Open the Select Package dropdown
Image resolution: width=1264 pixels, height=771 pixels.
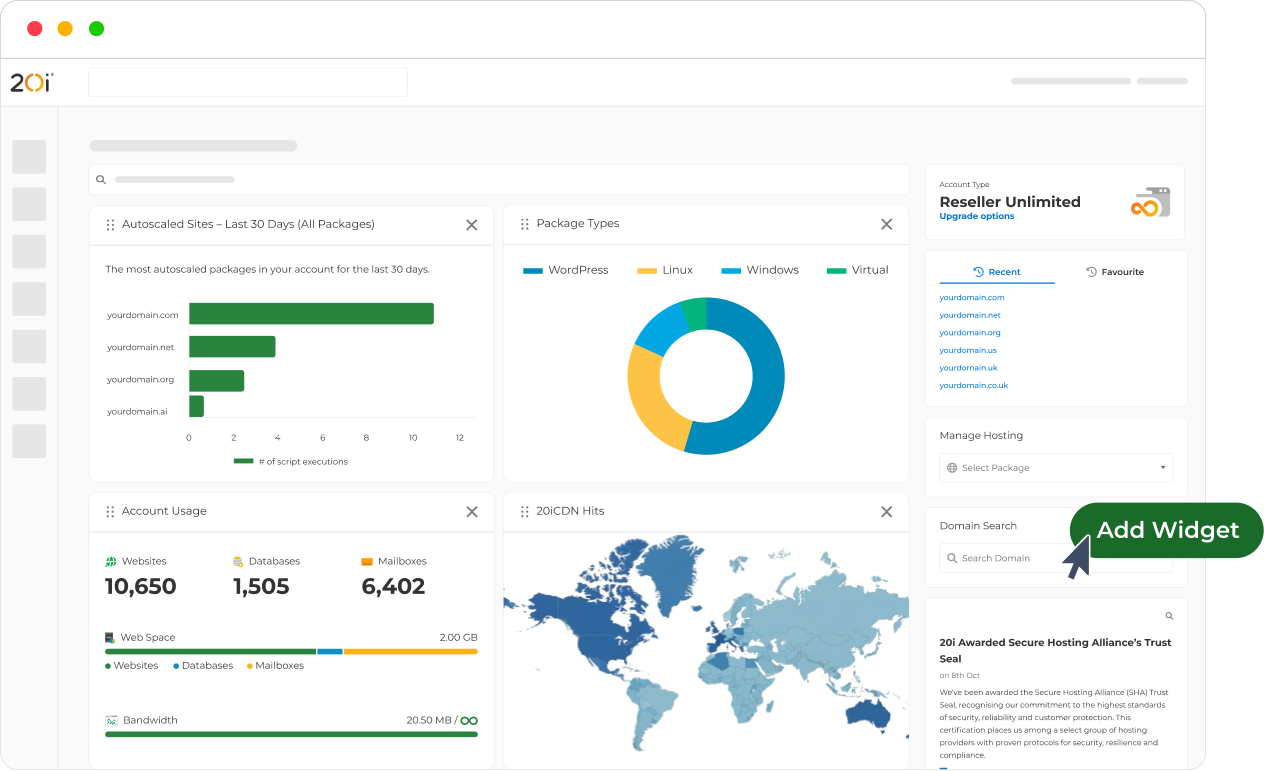(1056, 468)
